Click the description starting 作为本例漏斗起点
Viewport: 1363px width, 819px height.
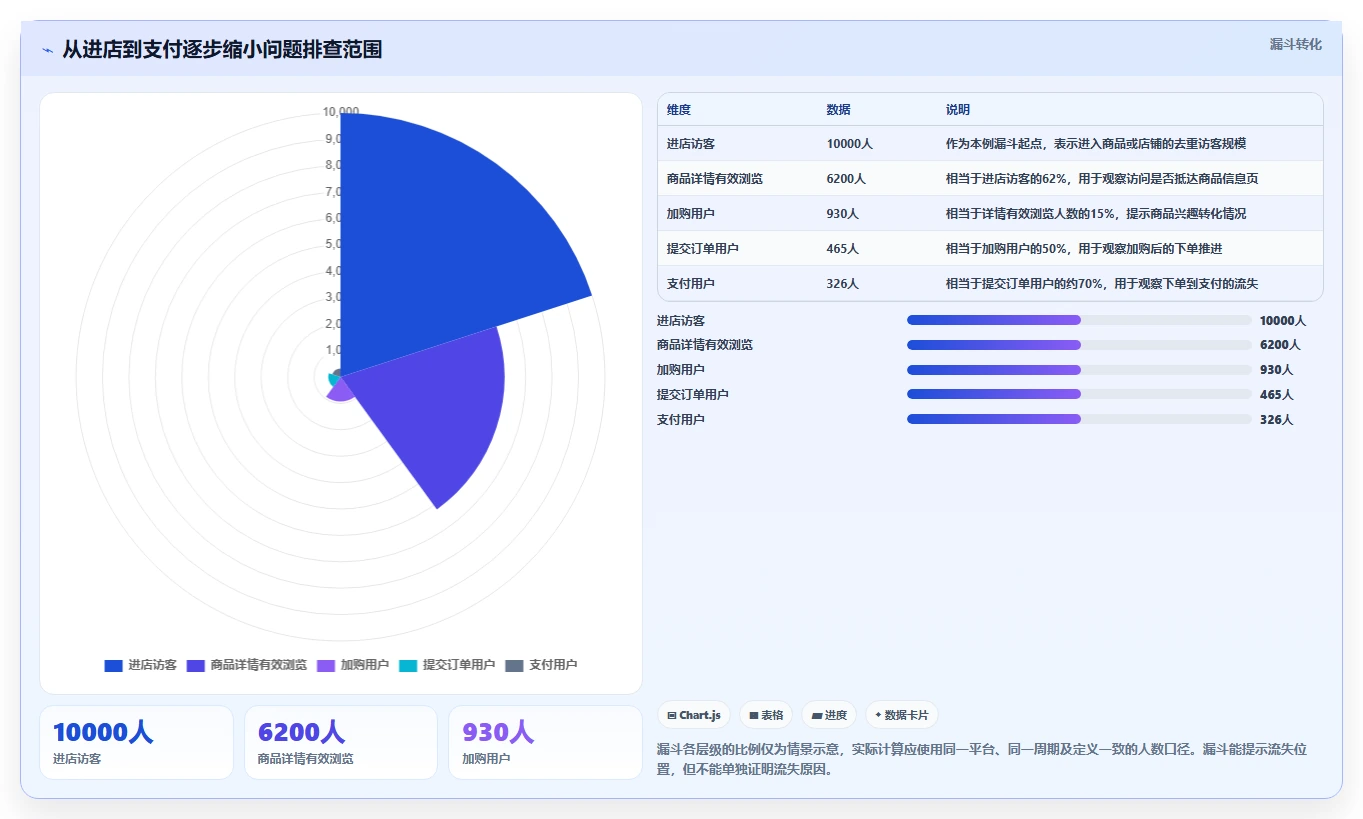1096,144
